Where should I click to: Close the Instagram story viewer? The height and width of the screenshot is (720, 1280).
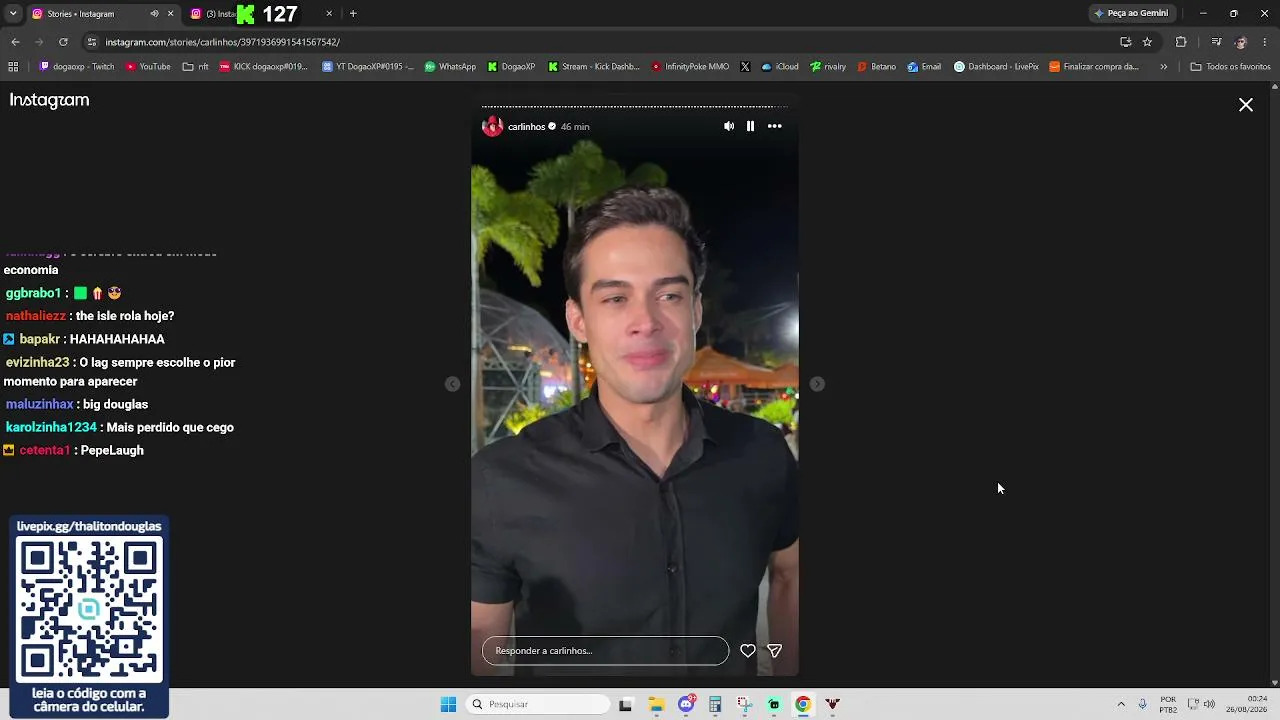pyautogui.click(x=1246, y=105)
